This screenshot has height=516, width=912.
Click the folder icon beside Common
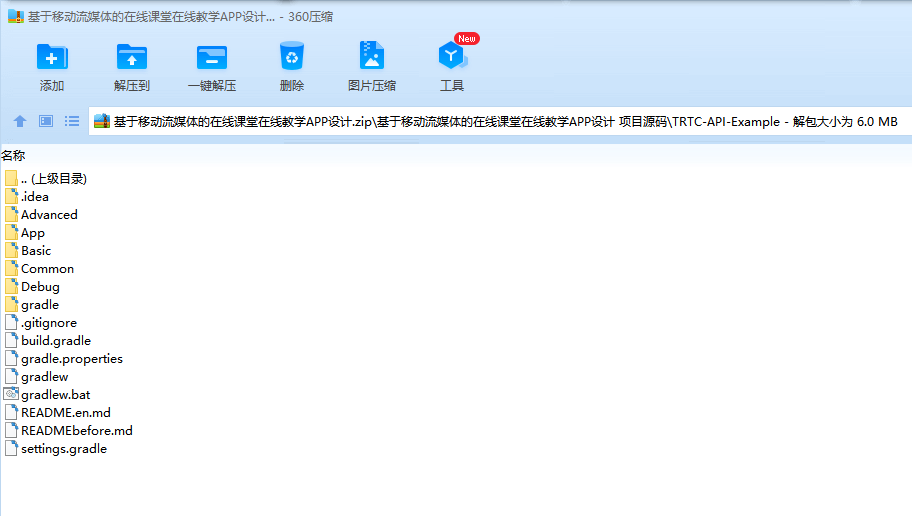point(11,268)
